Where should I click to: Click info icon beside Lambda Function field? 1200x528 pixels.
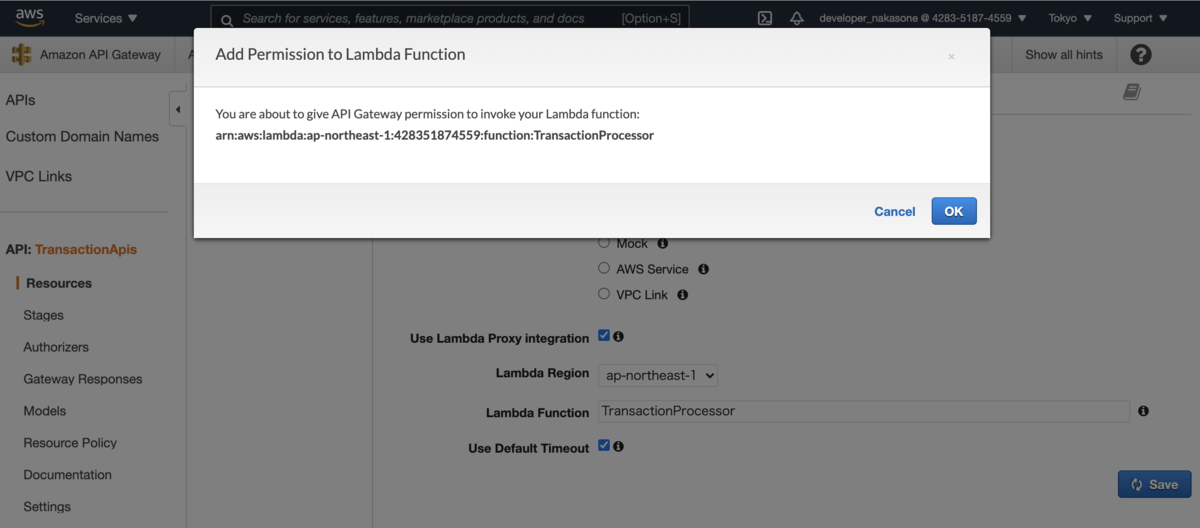click(x=1143, y=411)
